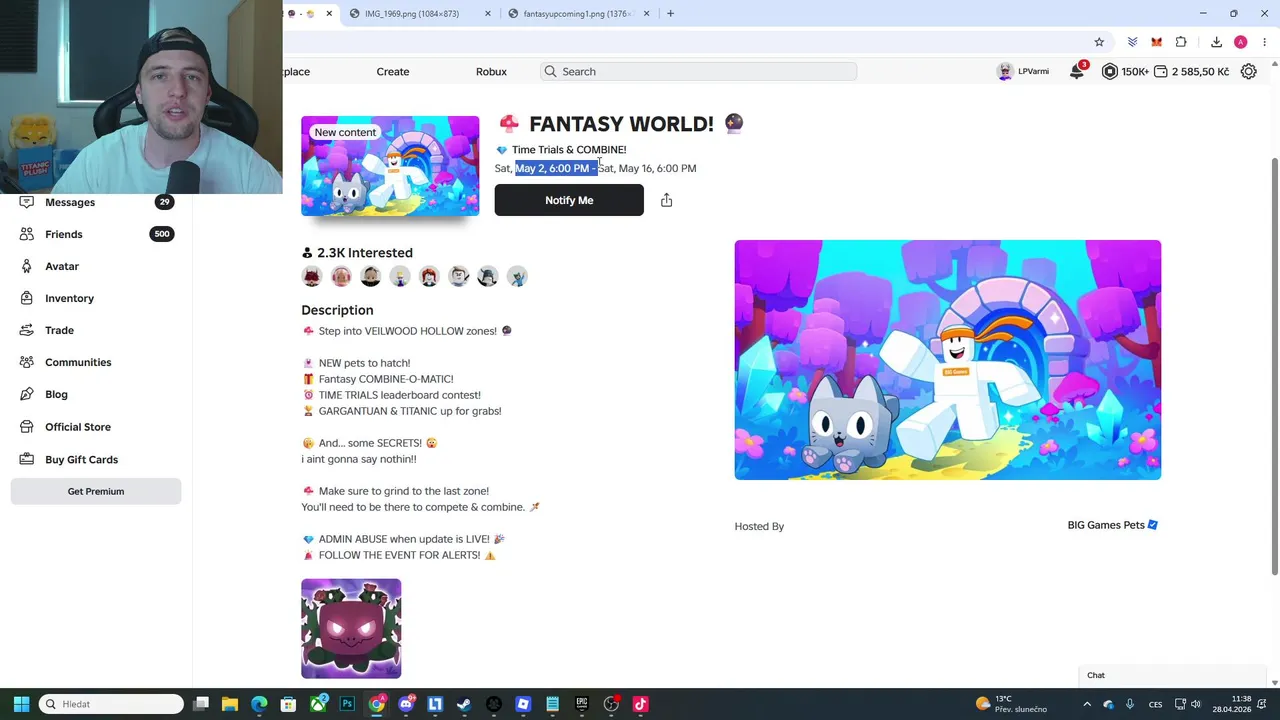Open Chrome downloads
1280x720 pixels.
pos(1216,42)
